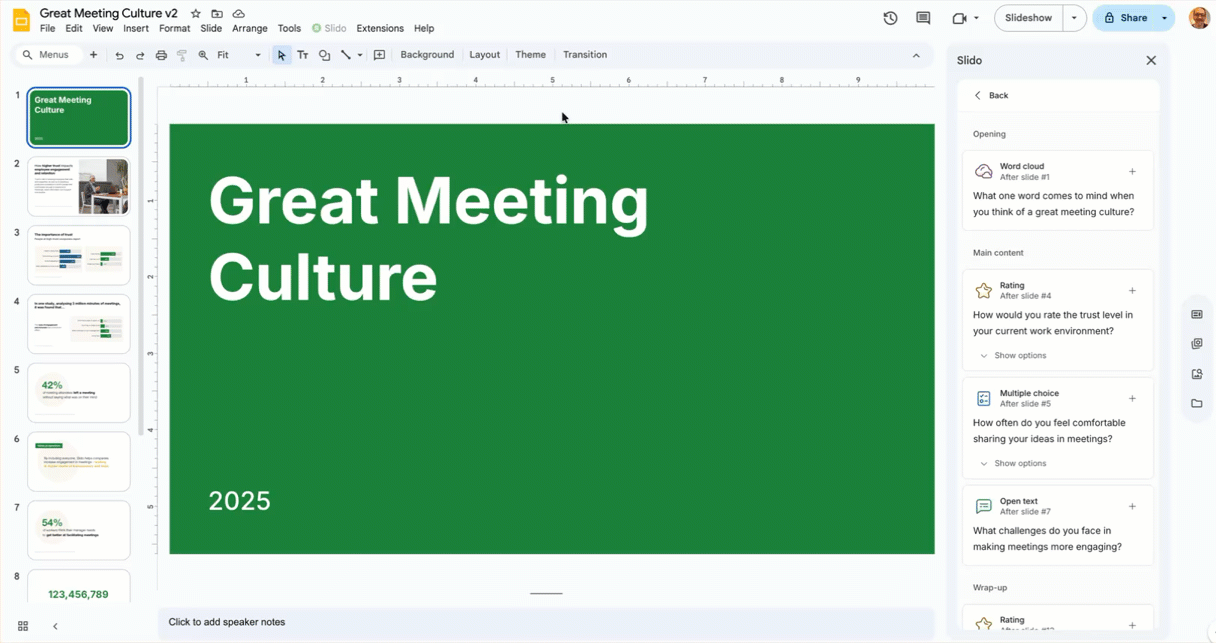Click the zoom magnifier tool
1216x643 pixels.
coord(203,55)
